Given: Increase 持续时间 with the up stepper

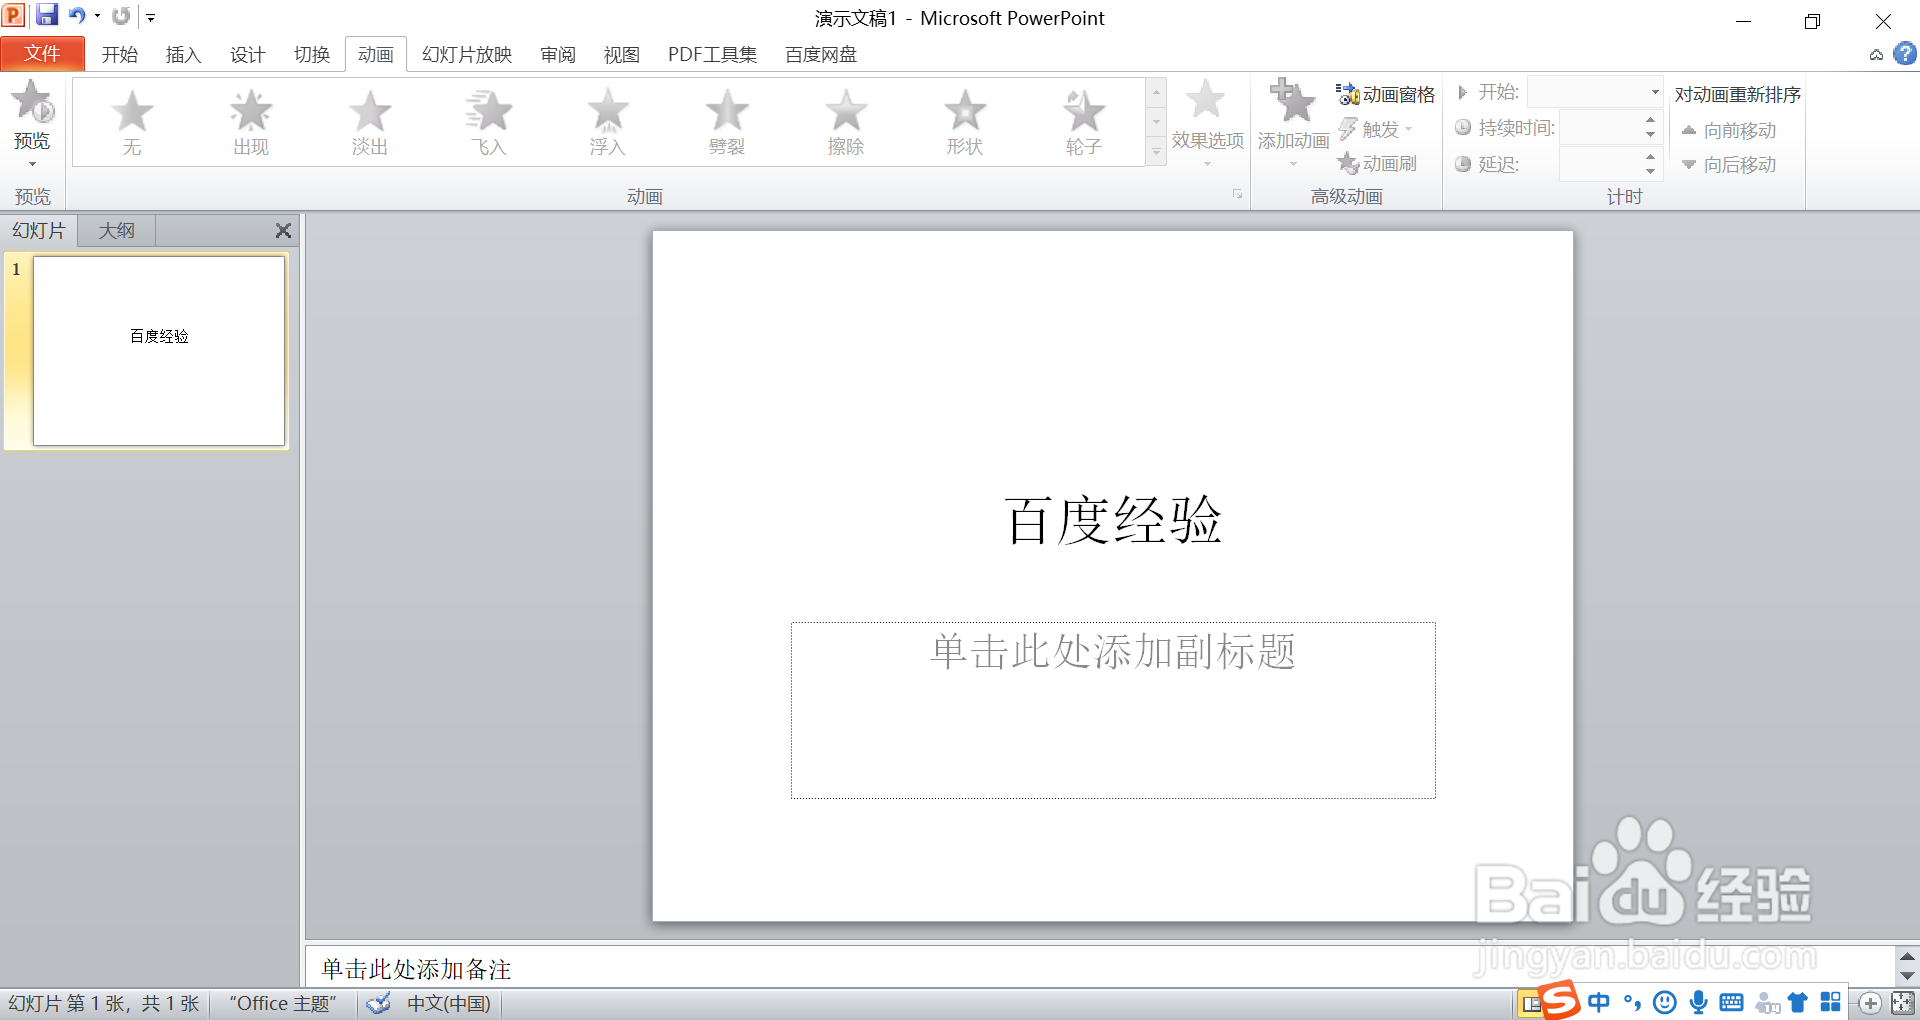Looking at the screenshot, I should 1650,122.
